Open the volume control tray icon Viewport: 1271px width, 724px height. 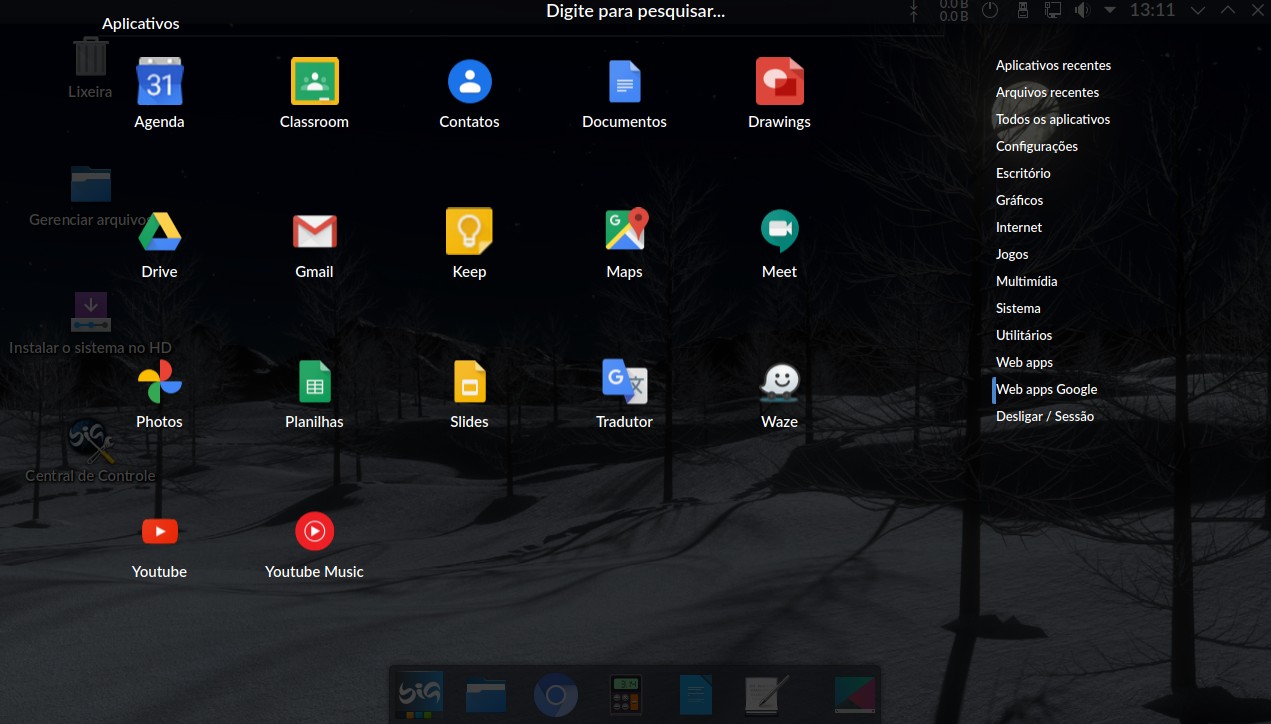(x=1082, y=10)
